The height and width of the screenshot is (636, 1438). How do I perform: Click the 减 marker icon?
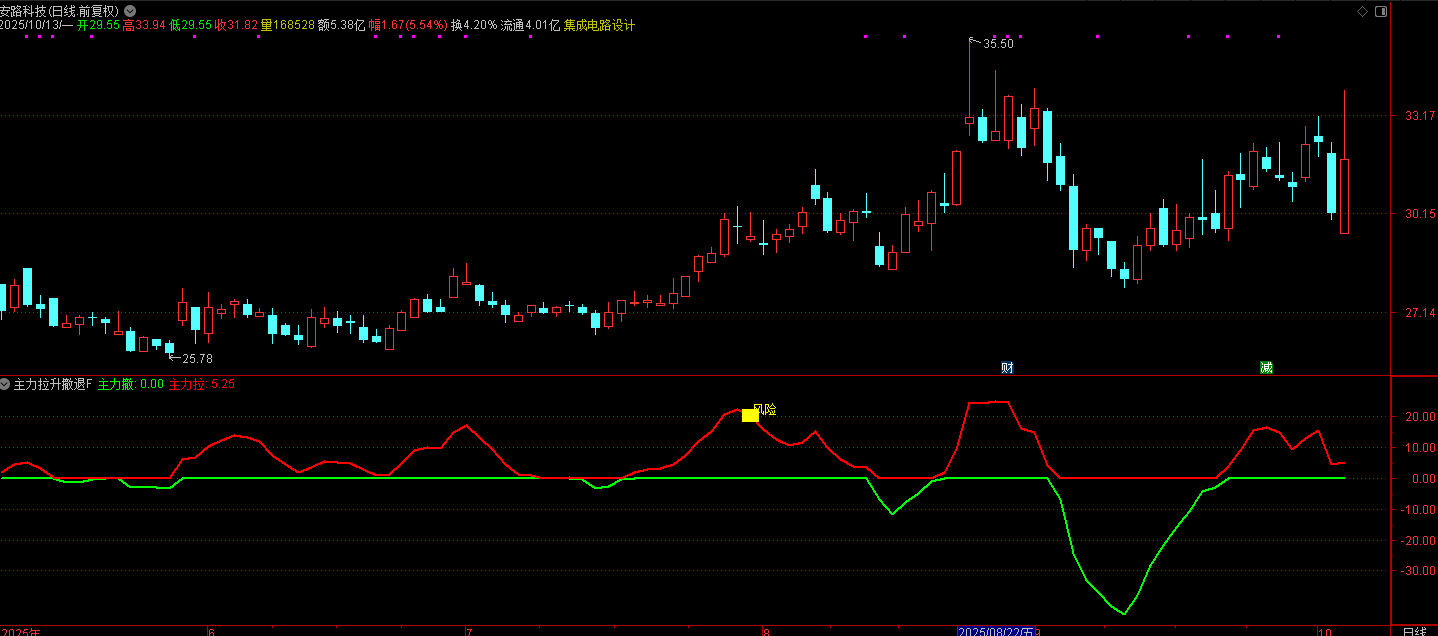pyautogui.click(x=1266, y=367)
